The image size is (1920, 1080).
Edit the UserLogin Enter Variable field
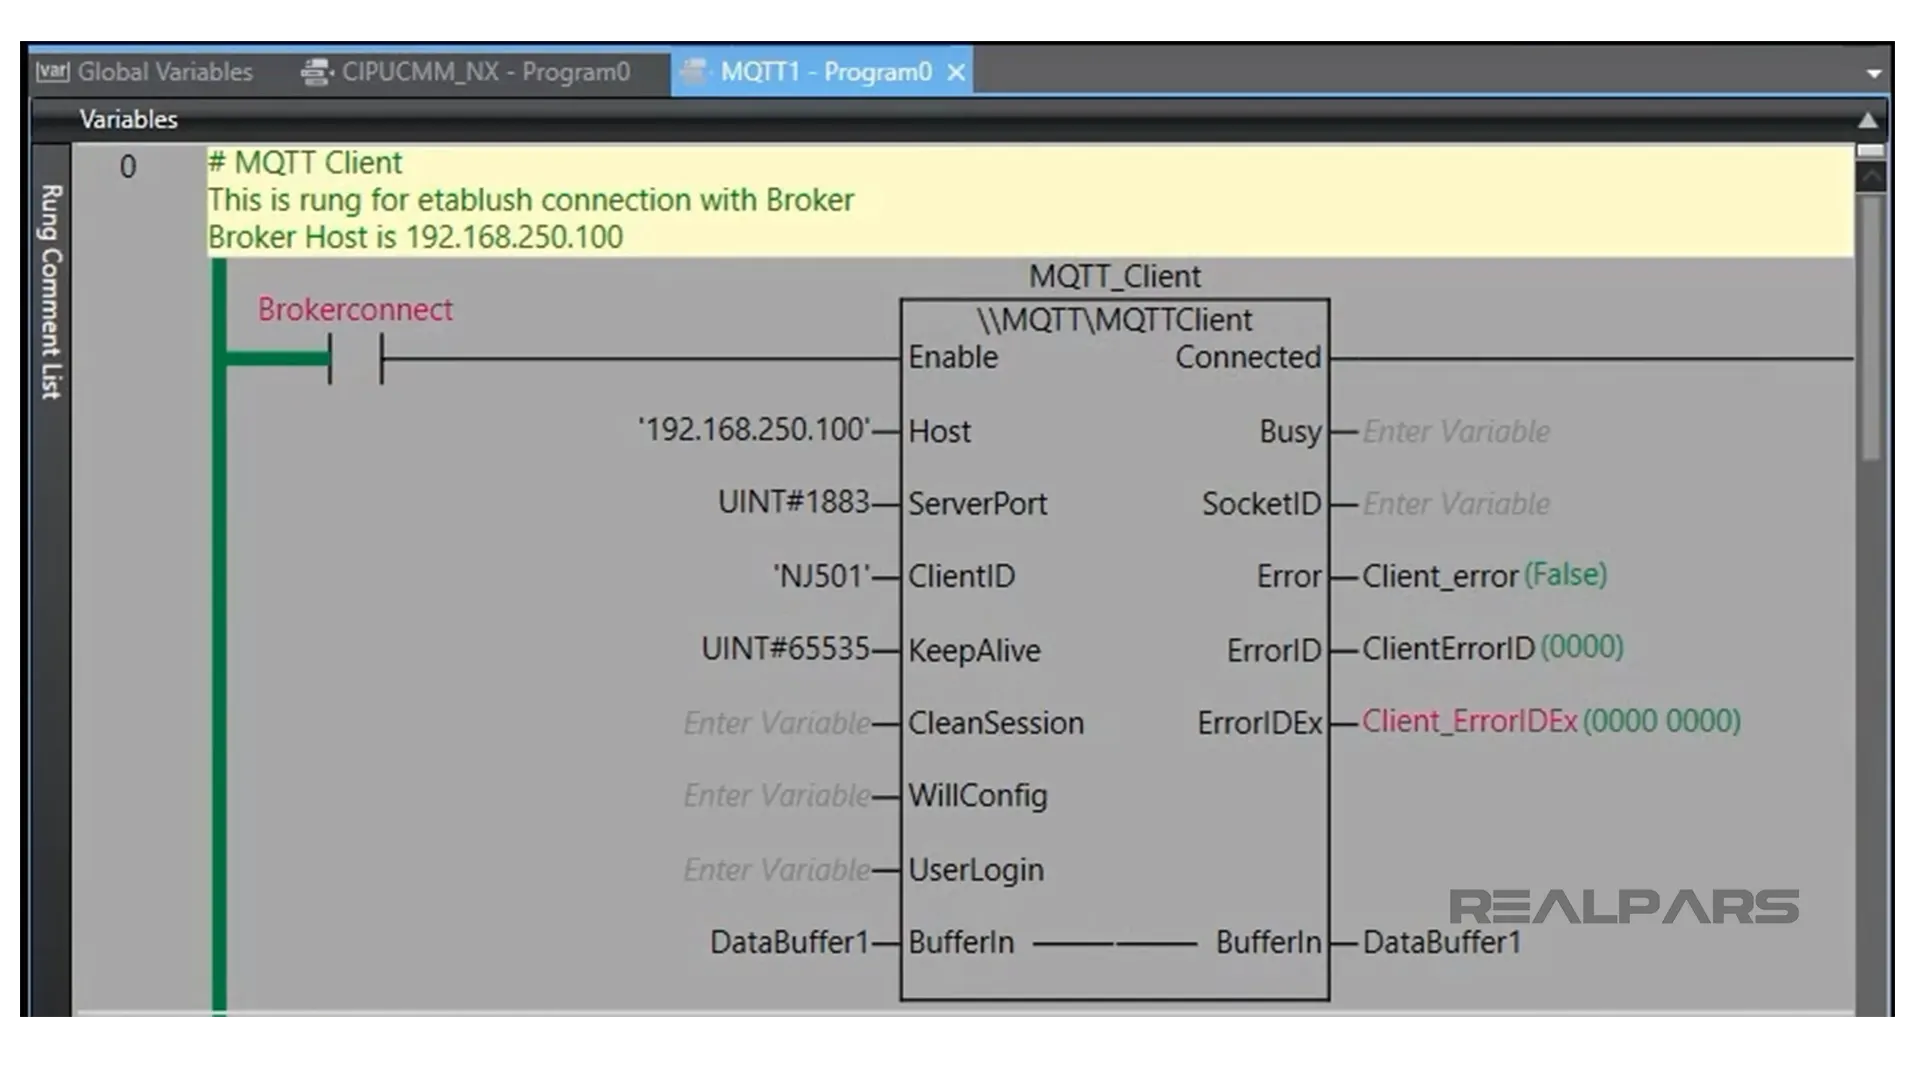click(x=775, y=869)
